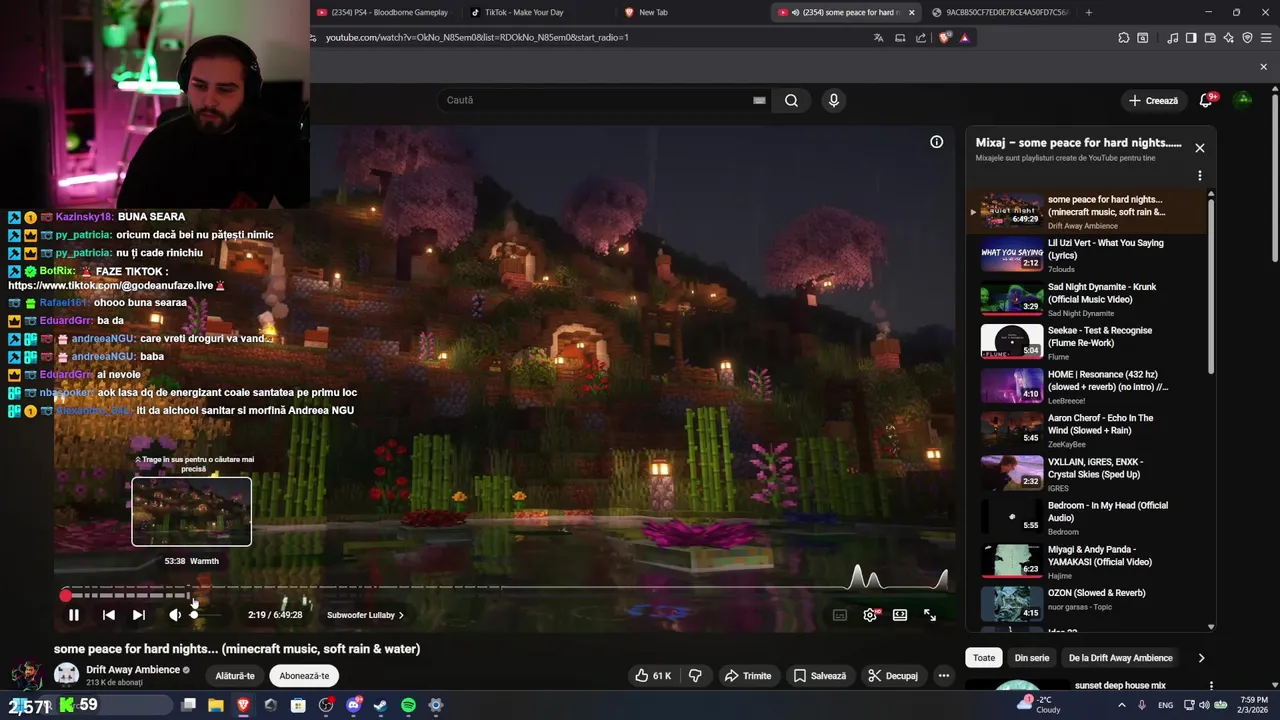The image size is (1280, 720).
Task: Open the Brave hamburger main menu
Action: point(1266,38)
